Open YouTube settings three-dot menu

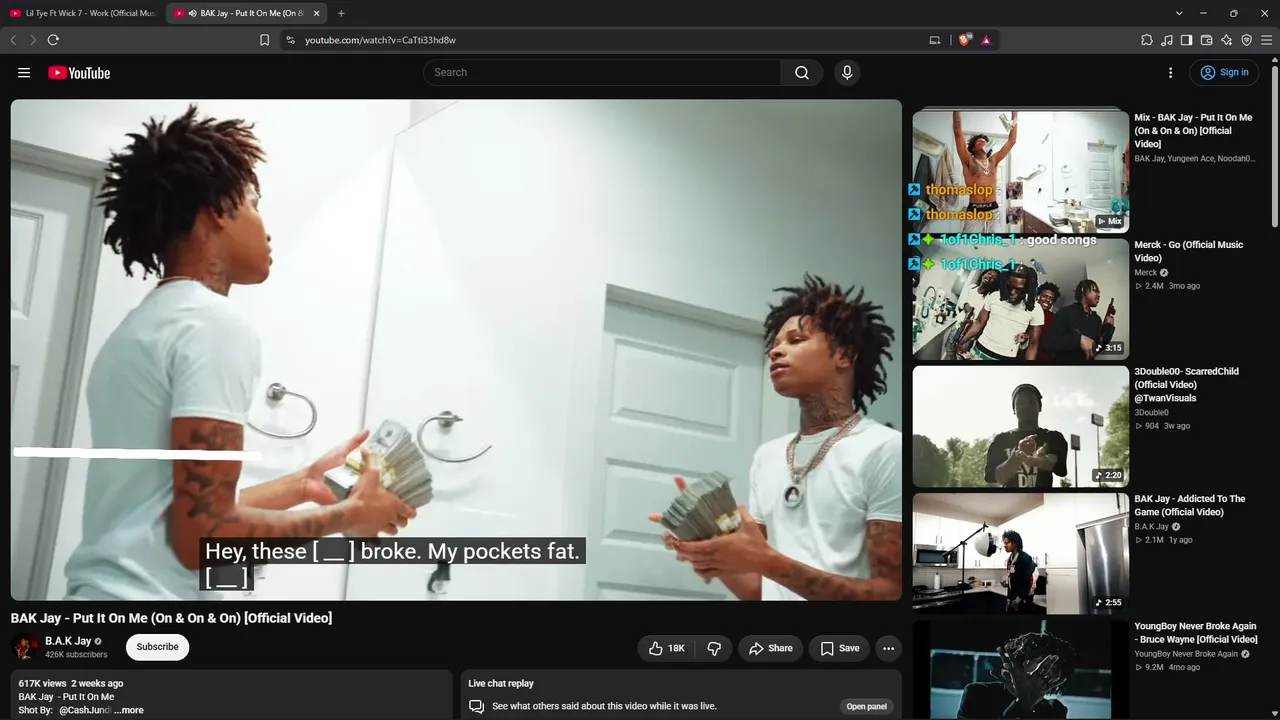1170,72
